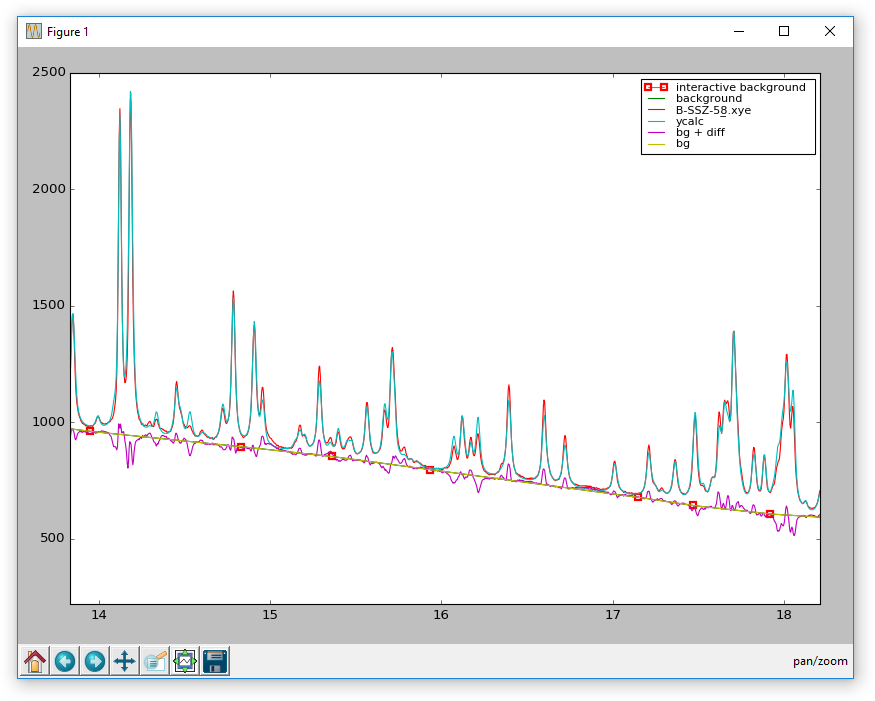This screenshot has width=875, height=701.
Task: Select the zoom-to-rectangle tool
Action: point(154,661)
